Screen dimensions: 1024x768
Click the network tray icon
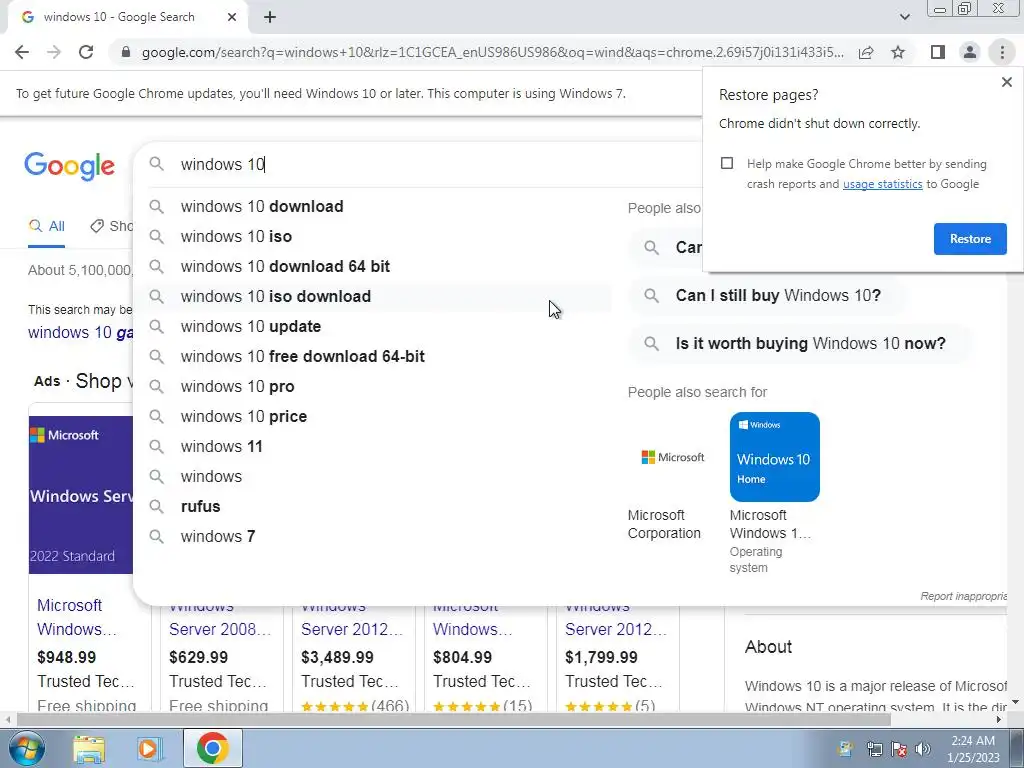click(874, 749)
